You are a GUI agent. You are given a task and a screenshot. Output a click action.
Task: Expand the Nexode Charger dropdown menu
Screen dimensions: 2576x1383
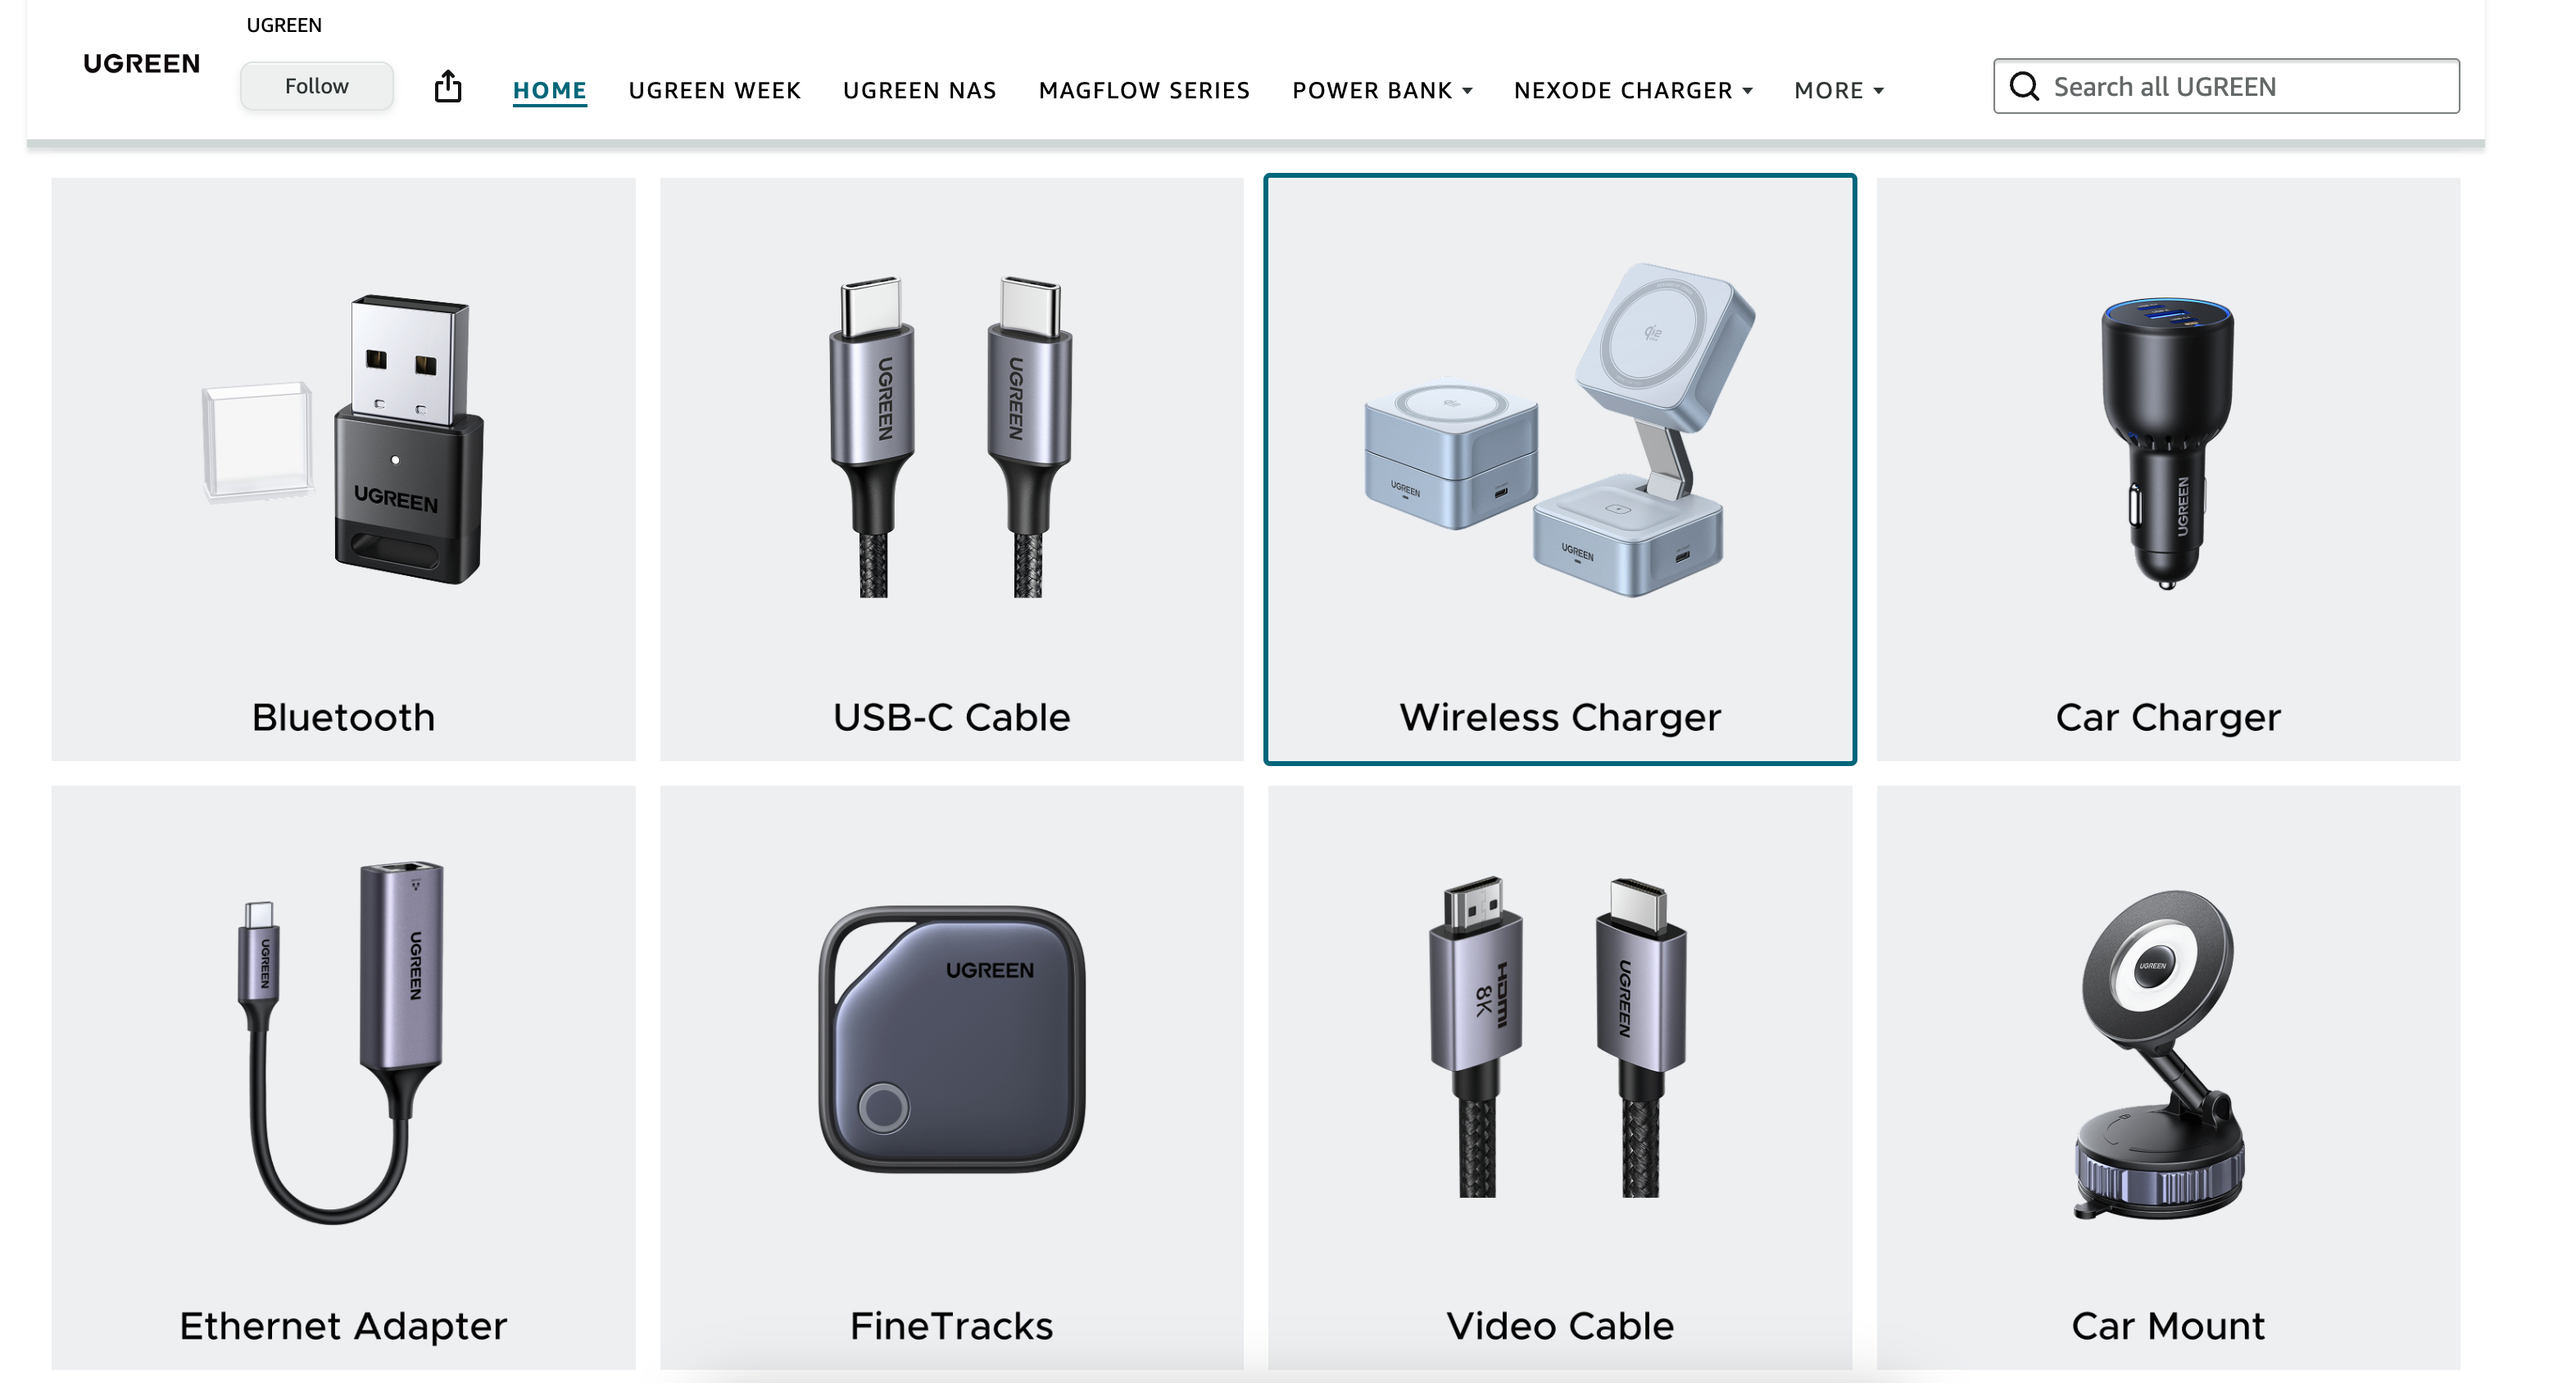(x=1633, y=90)
